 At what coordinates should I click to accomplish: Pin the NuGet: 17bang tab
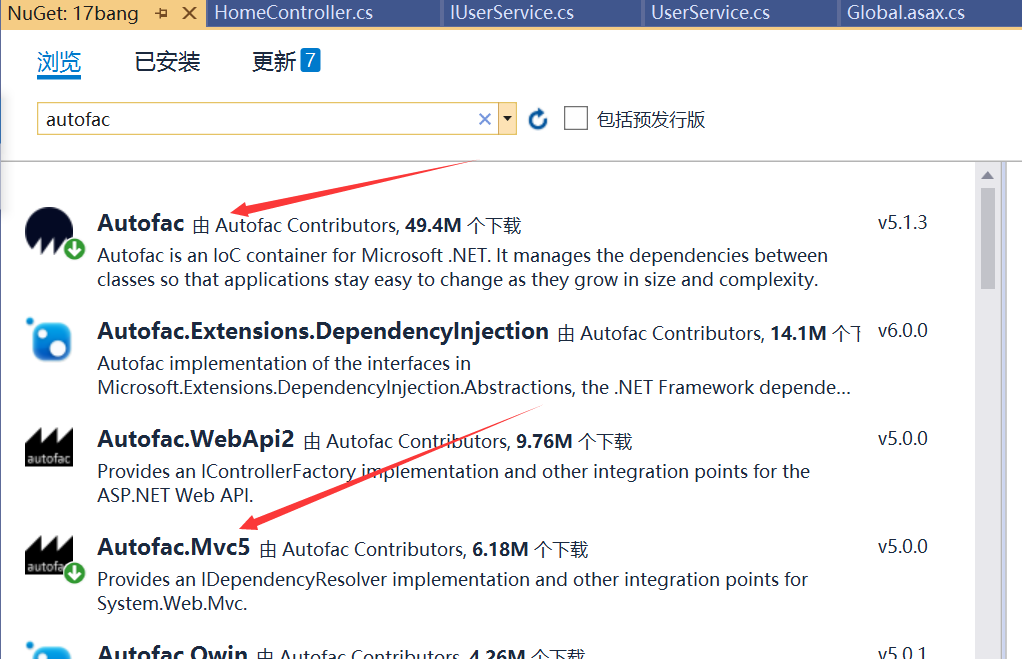point(162,13)
